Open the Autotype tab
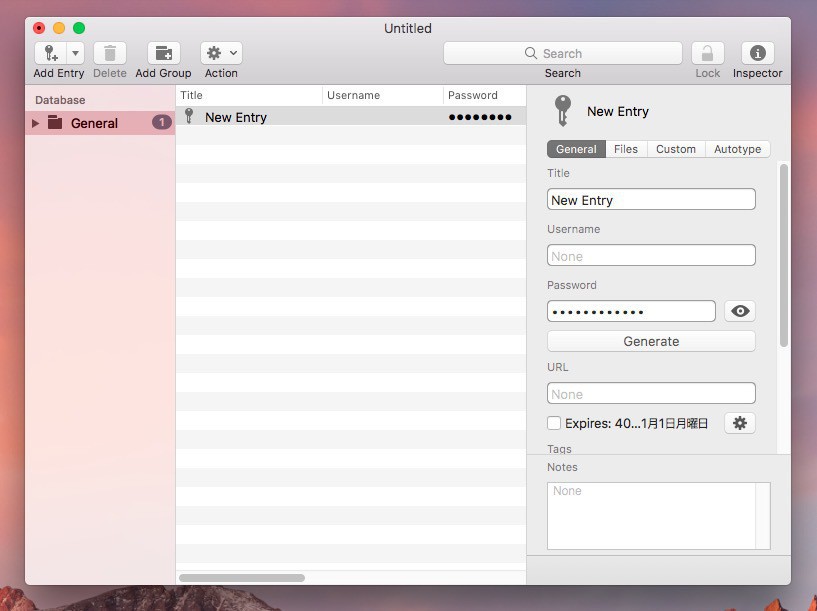 point(737,149)
